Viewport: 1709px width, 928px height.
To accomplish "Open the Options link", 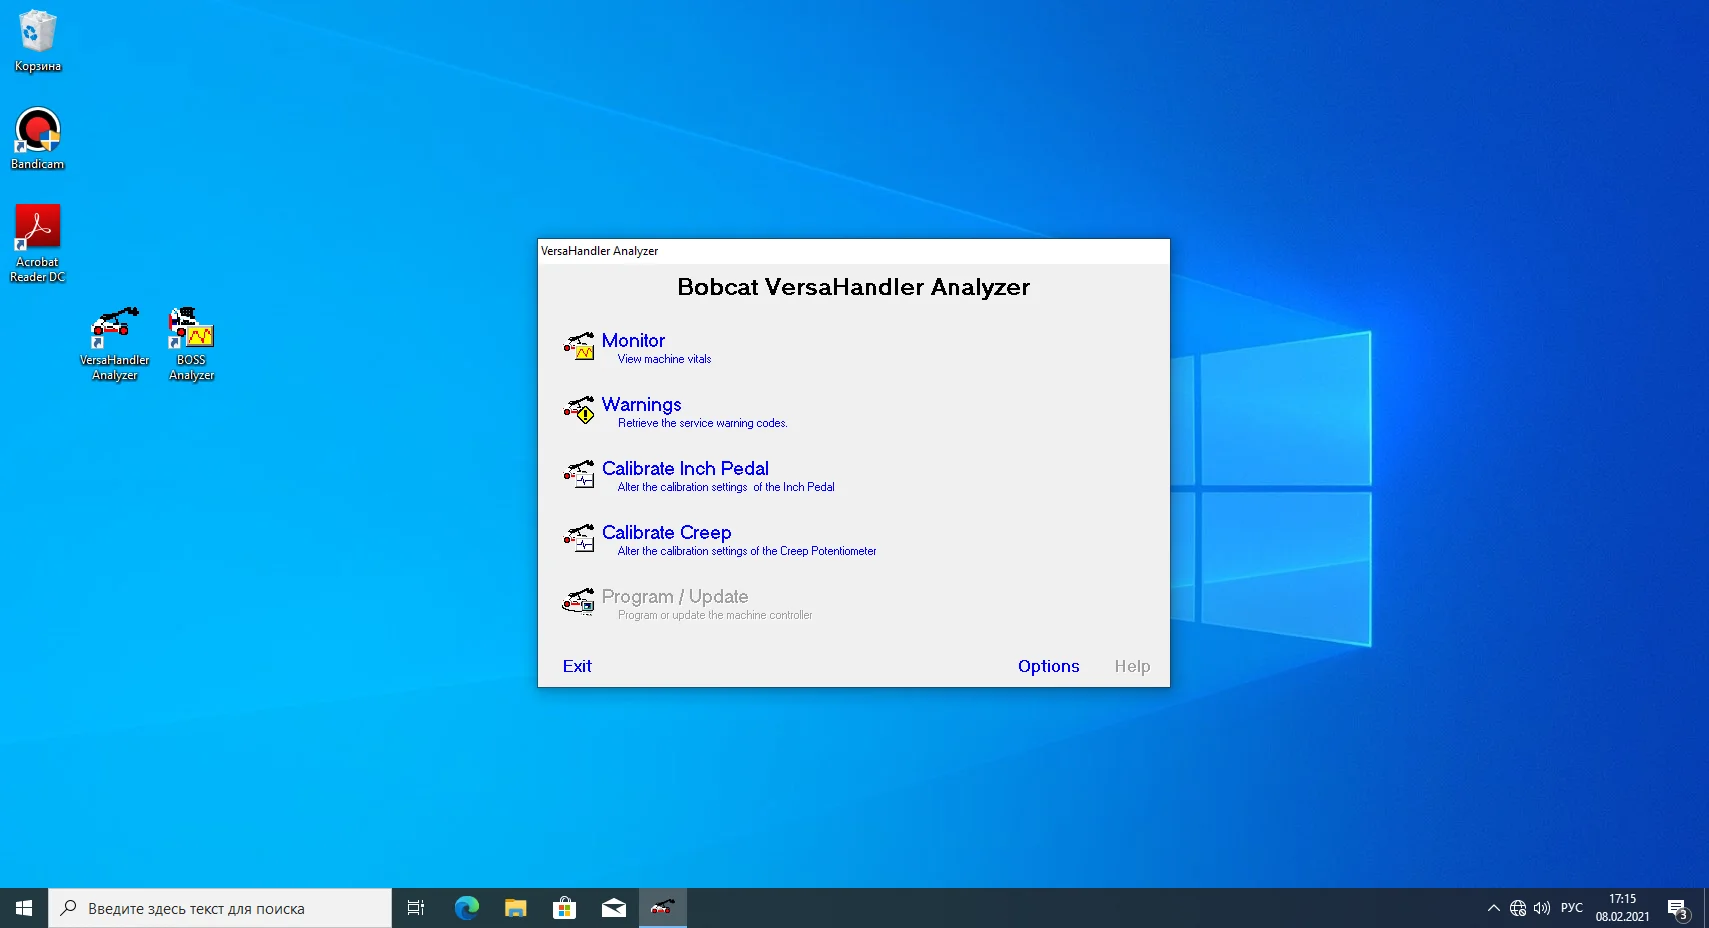I will point(1048,666).
